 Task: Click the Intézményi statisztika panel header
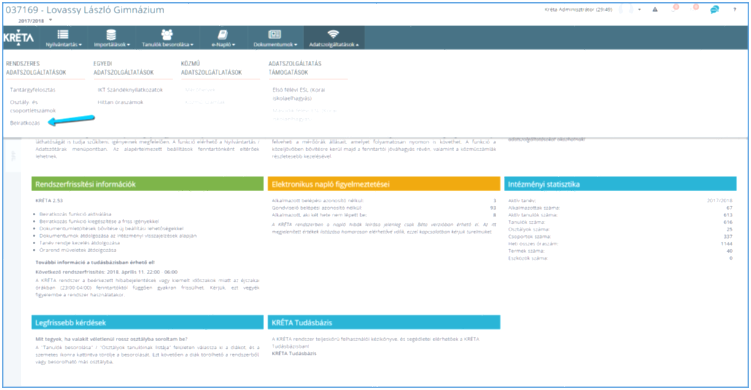click(x=620, y=184)
